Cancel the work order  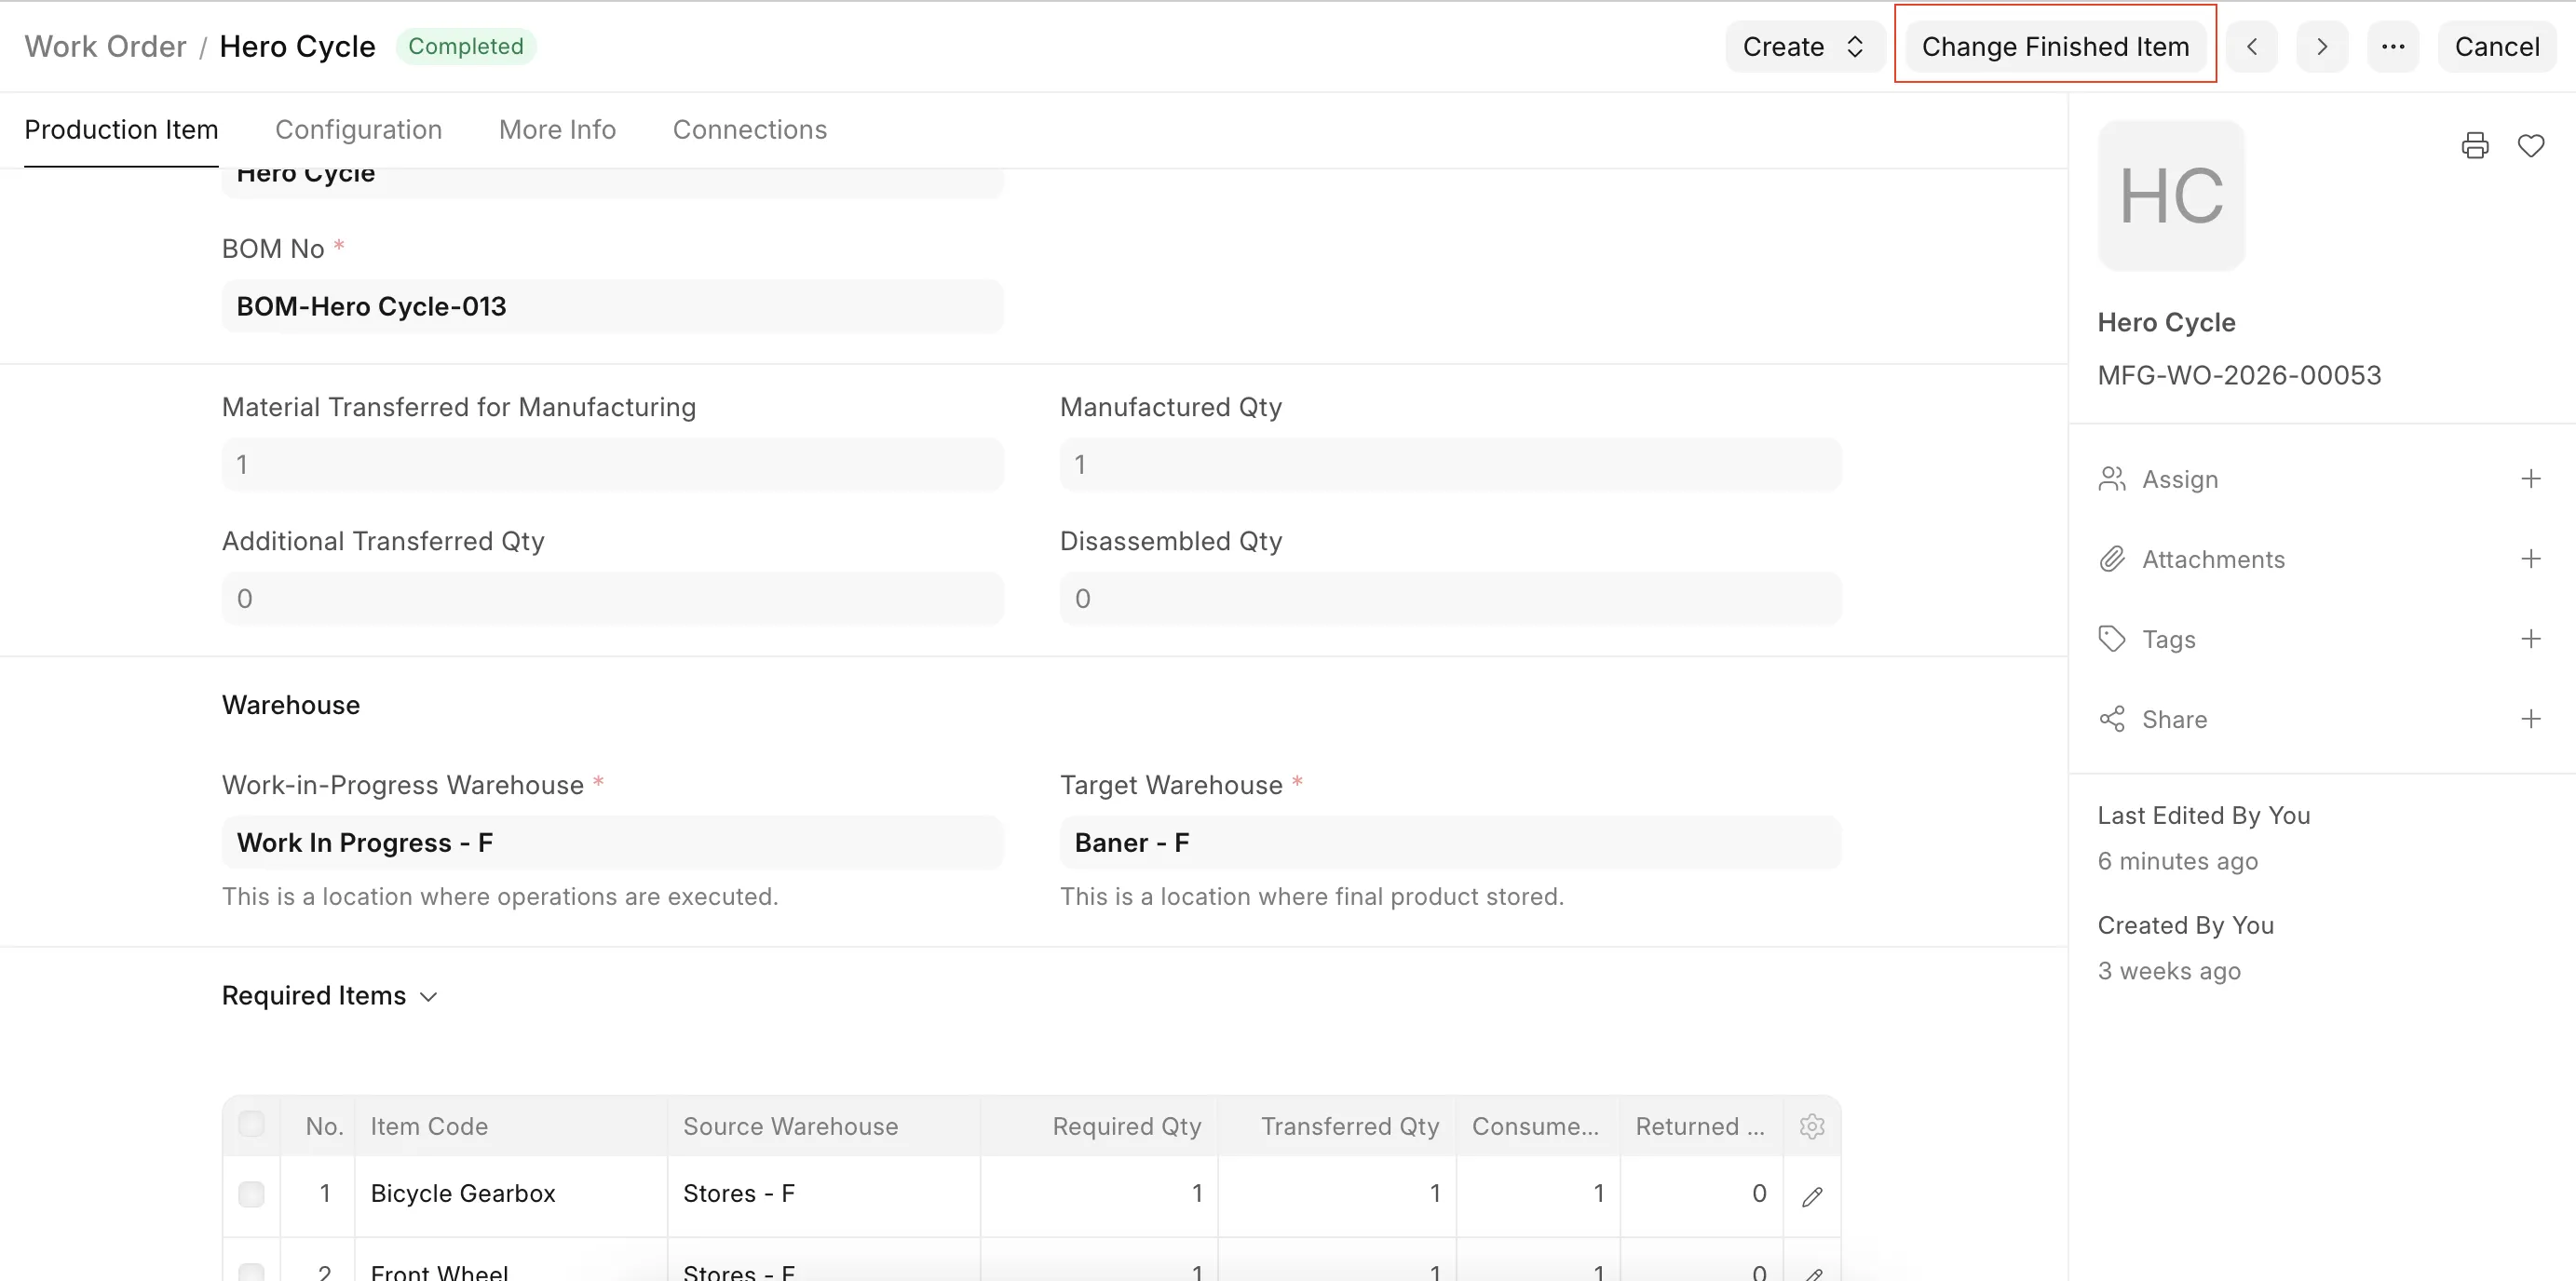click(x=2496, y=47)
